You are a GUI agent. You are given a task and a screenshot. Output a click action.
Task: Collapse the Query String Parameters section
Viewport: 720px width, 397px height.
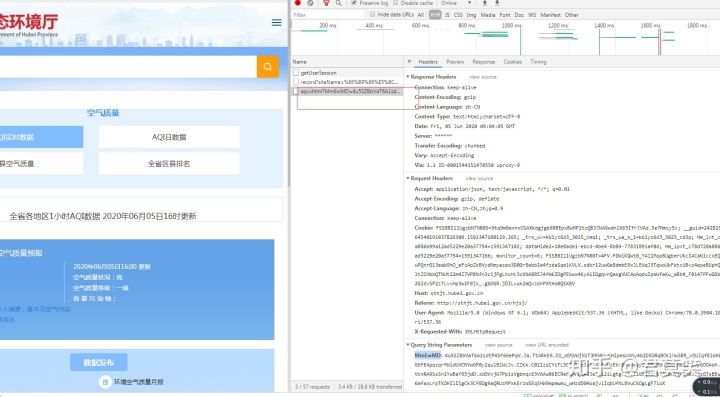[x=408, y=345]
